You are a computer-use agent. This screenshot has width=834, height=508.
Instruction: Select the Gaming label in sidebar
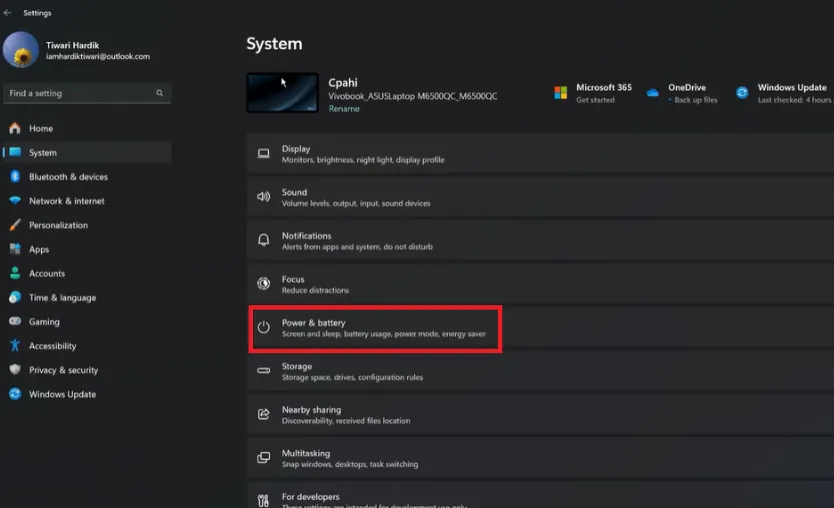tap(44, 322)
